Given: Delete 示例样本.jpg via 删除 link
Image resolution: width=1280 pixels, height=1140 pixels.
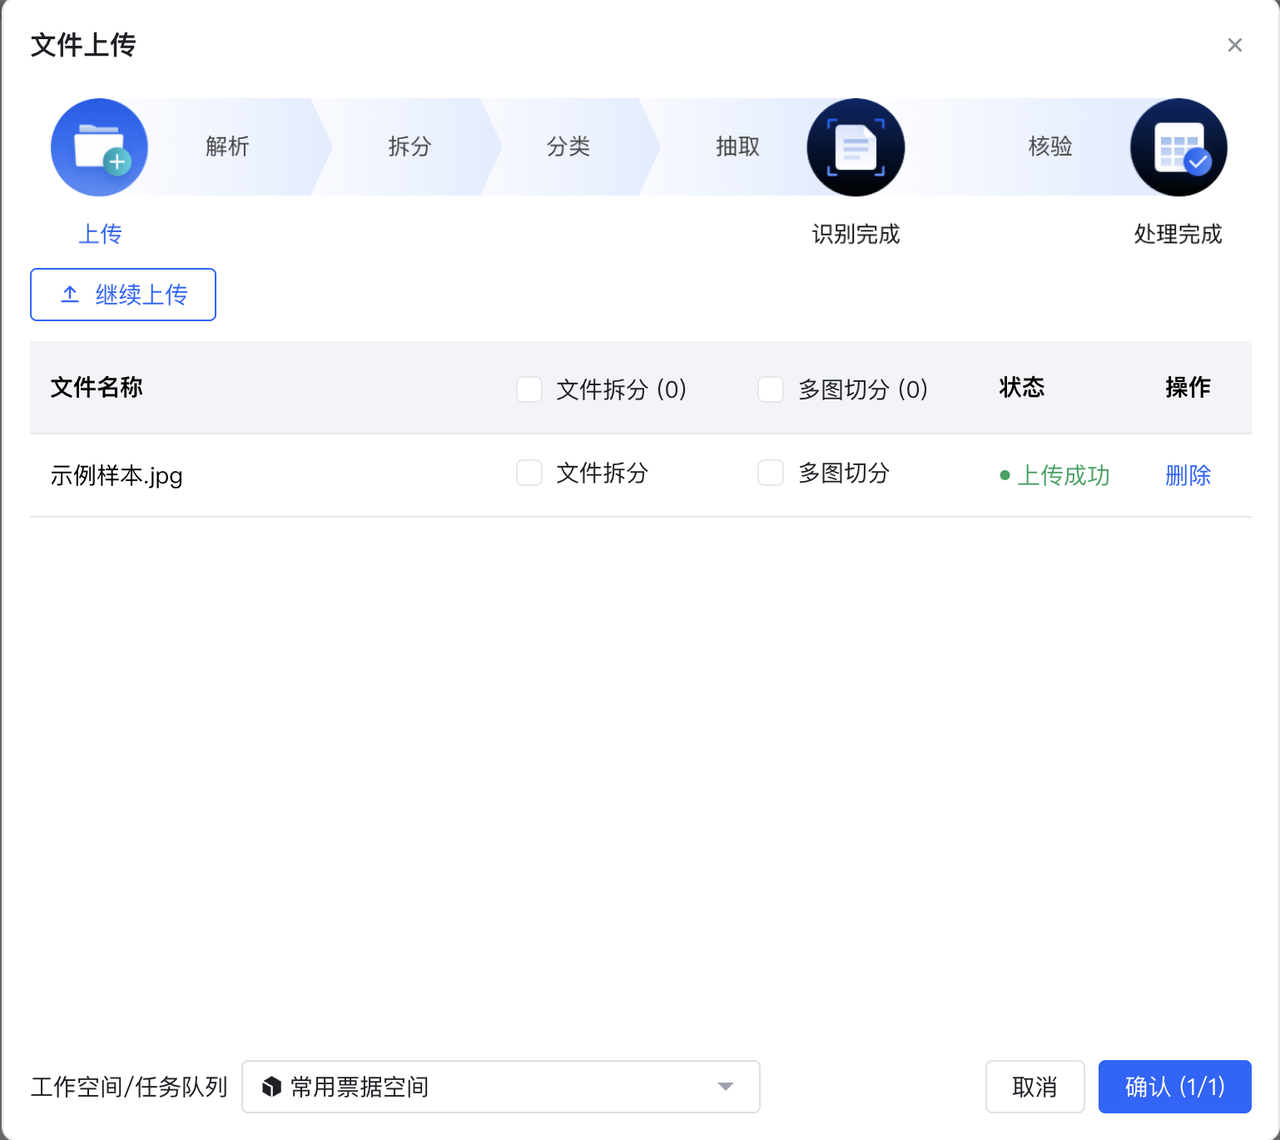Looking at the screenshot, I should (1188, 475).
